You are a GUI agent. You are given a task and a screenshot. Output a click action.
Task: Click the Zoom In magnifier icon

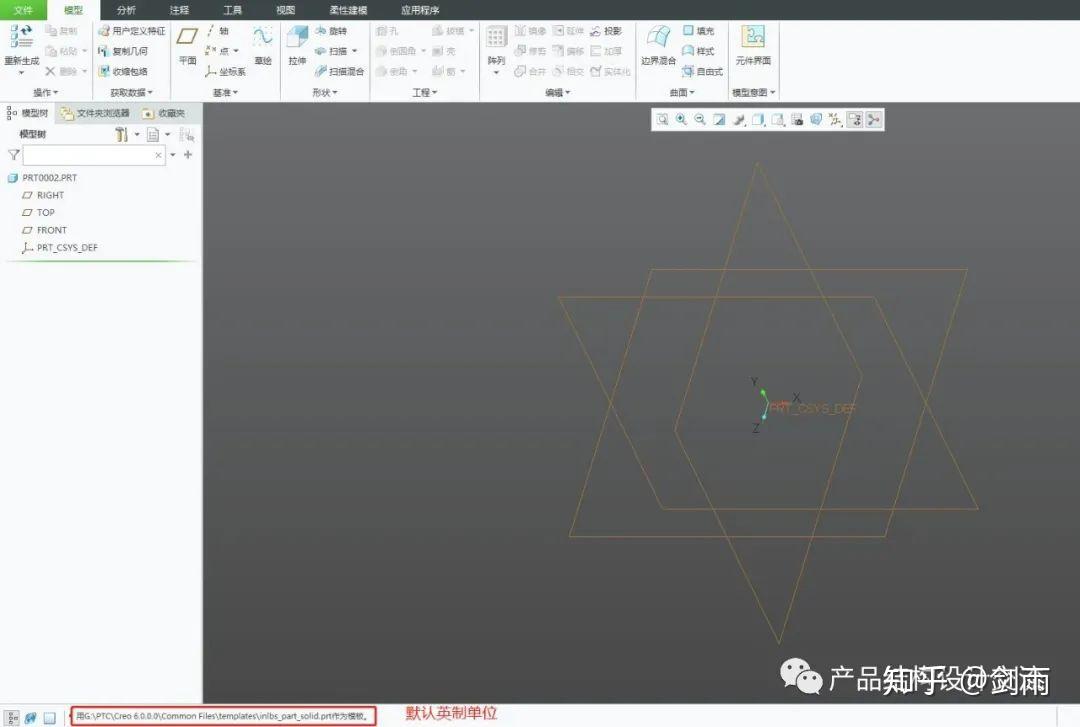click(682, 119)
